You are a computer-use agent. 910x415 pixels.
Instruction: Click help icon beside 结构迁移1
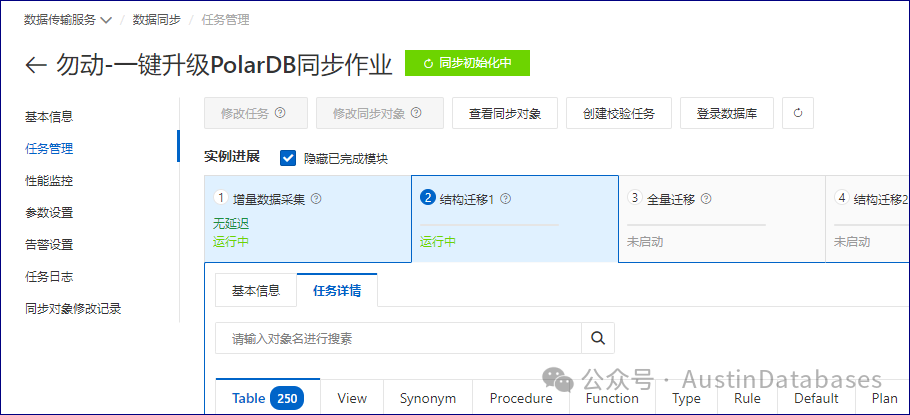505,199
